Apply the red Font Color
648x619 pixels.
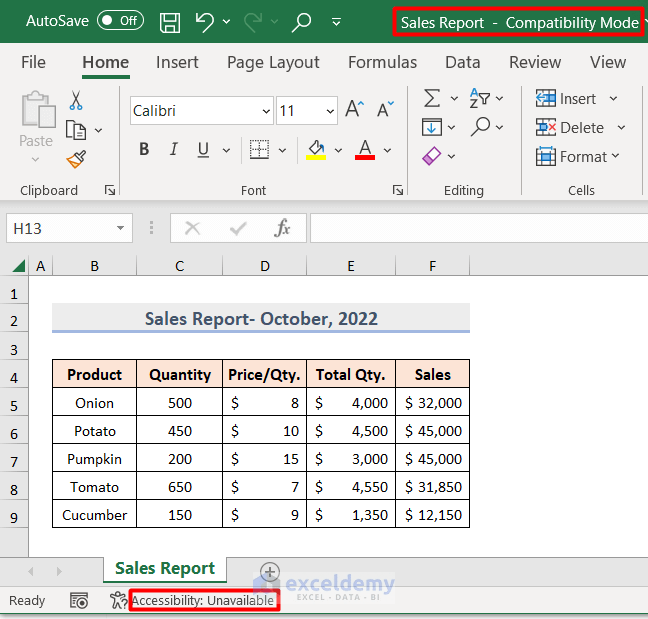(x=365, y=150)
